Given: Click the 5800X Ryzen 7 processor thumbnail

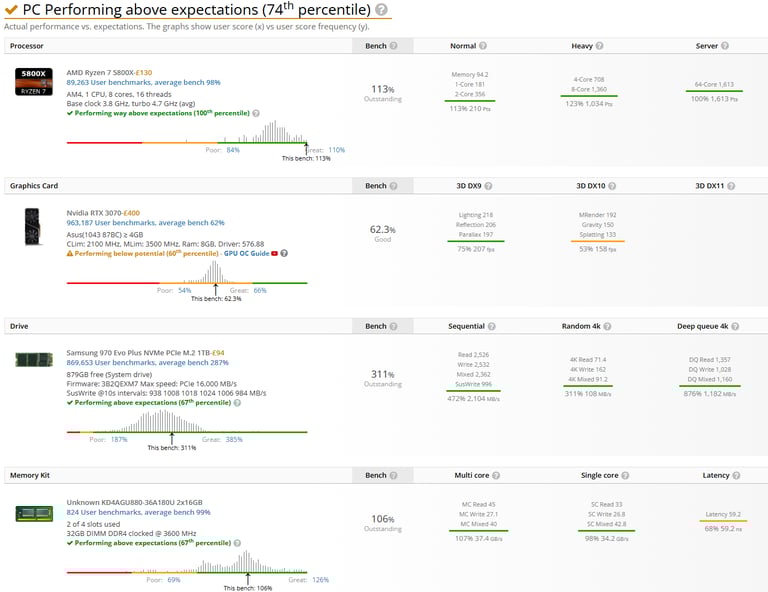Looking at the screenshot, I should pos(33,81).
